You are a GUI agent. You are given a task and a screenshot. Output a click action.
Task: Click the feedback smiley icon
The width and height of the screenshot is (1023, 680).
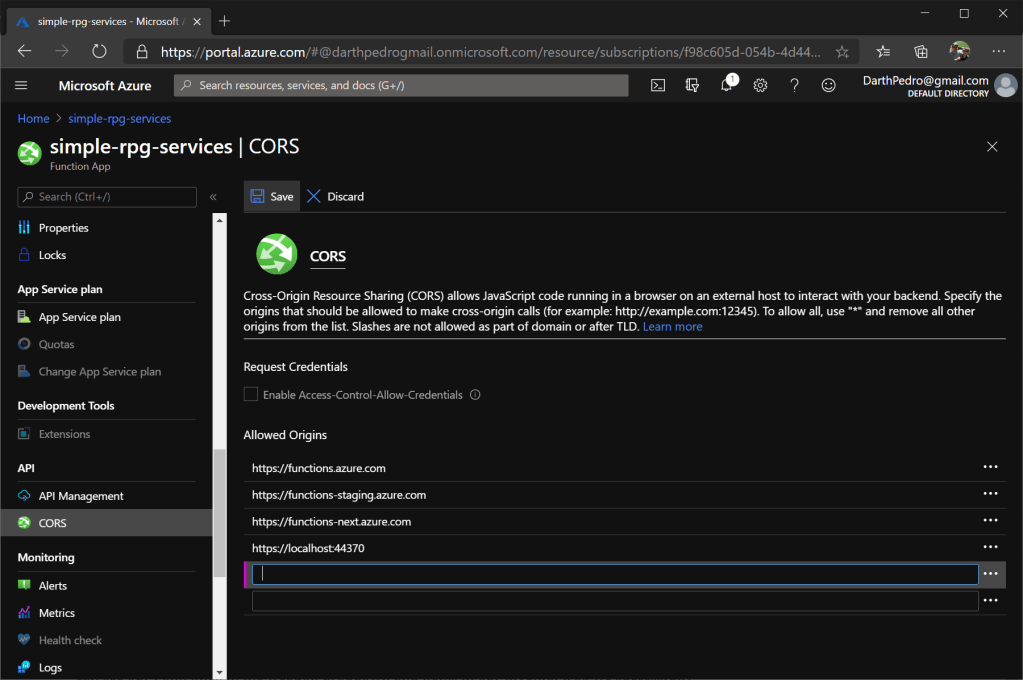coord(828,86)
